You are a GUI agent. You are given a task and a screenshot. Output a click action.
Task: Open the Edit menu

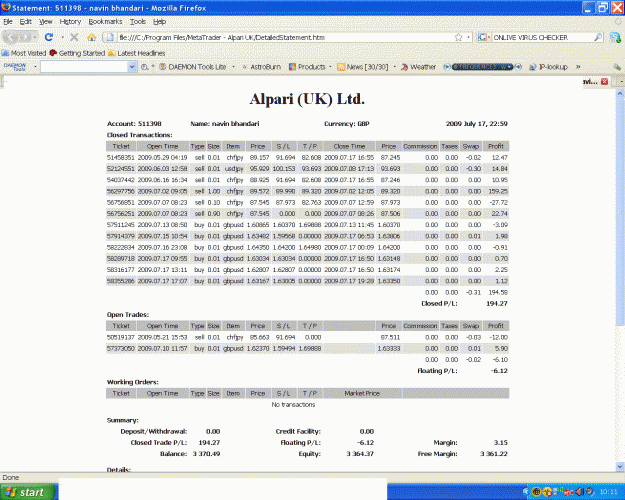[26, 22]
